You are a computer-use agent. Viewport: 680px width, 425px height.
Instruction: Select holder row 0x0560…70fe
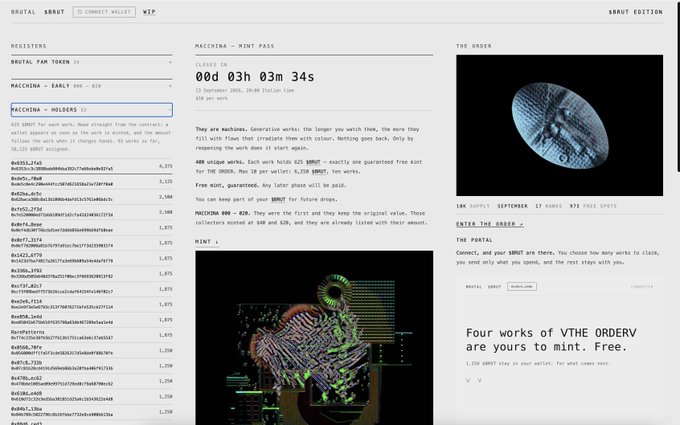[92, 350]
